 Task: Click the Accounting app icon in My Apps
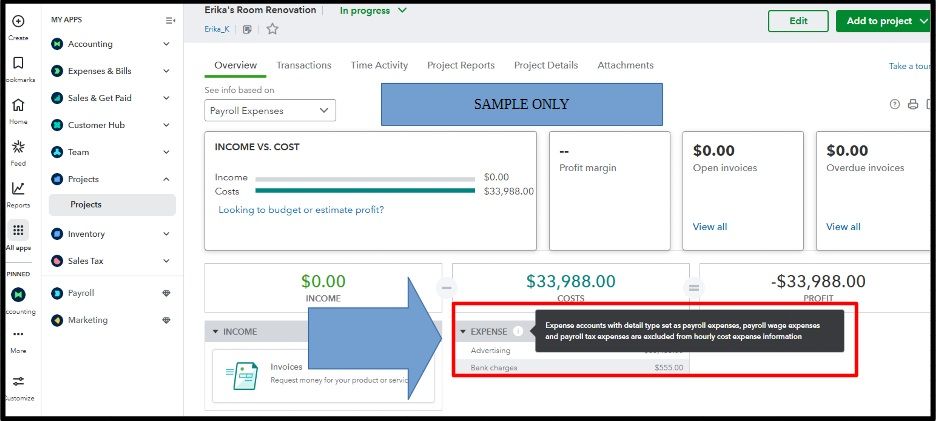coord(57,44)
